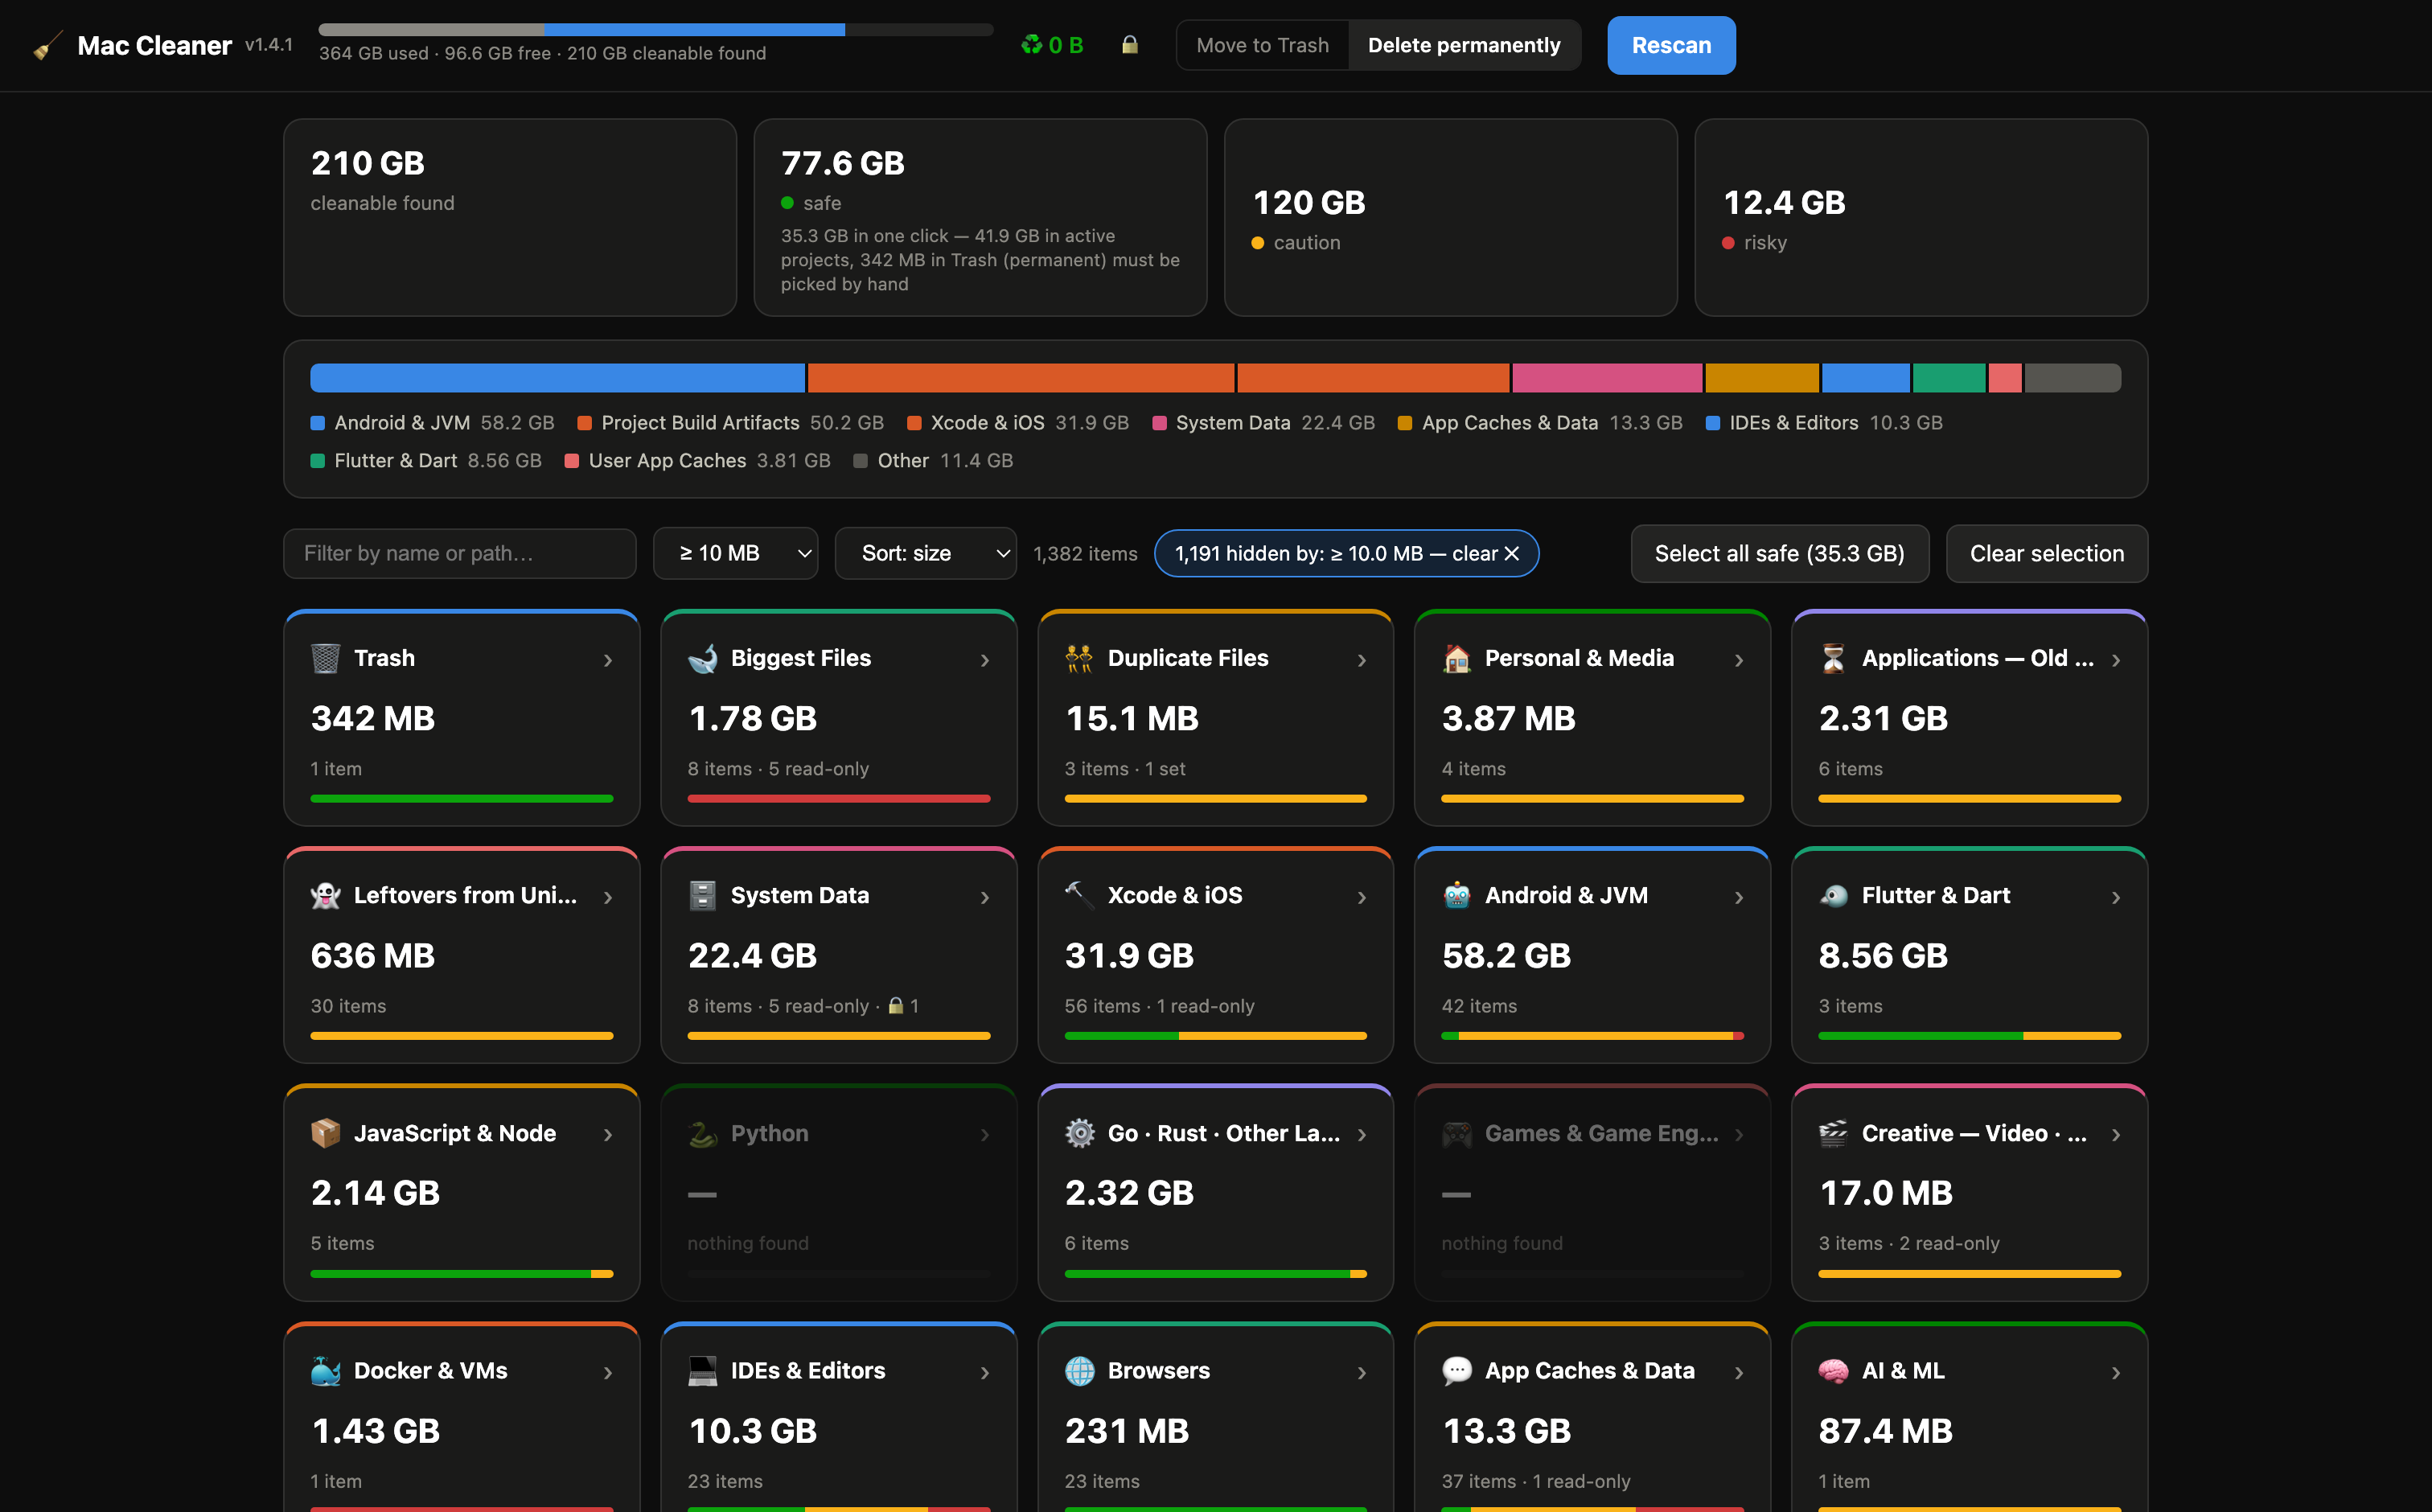The image size is (2432, 1512).
Task: Click the 210 GB cleanable found card
Action: (509, 217)
